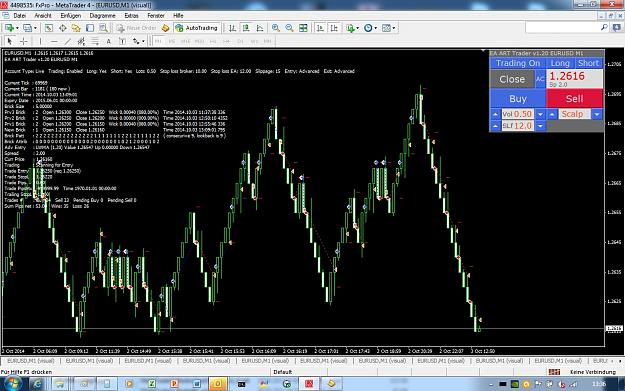The height and width of the screenshot is (391, 625).
Task: Toggle the Terminal panel icon
Action: tap(90, 28)
